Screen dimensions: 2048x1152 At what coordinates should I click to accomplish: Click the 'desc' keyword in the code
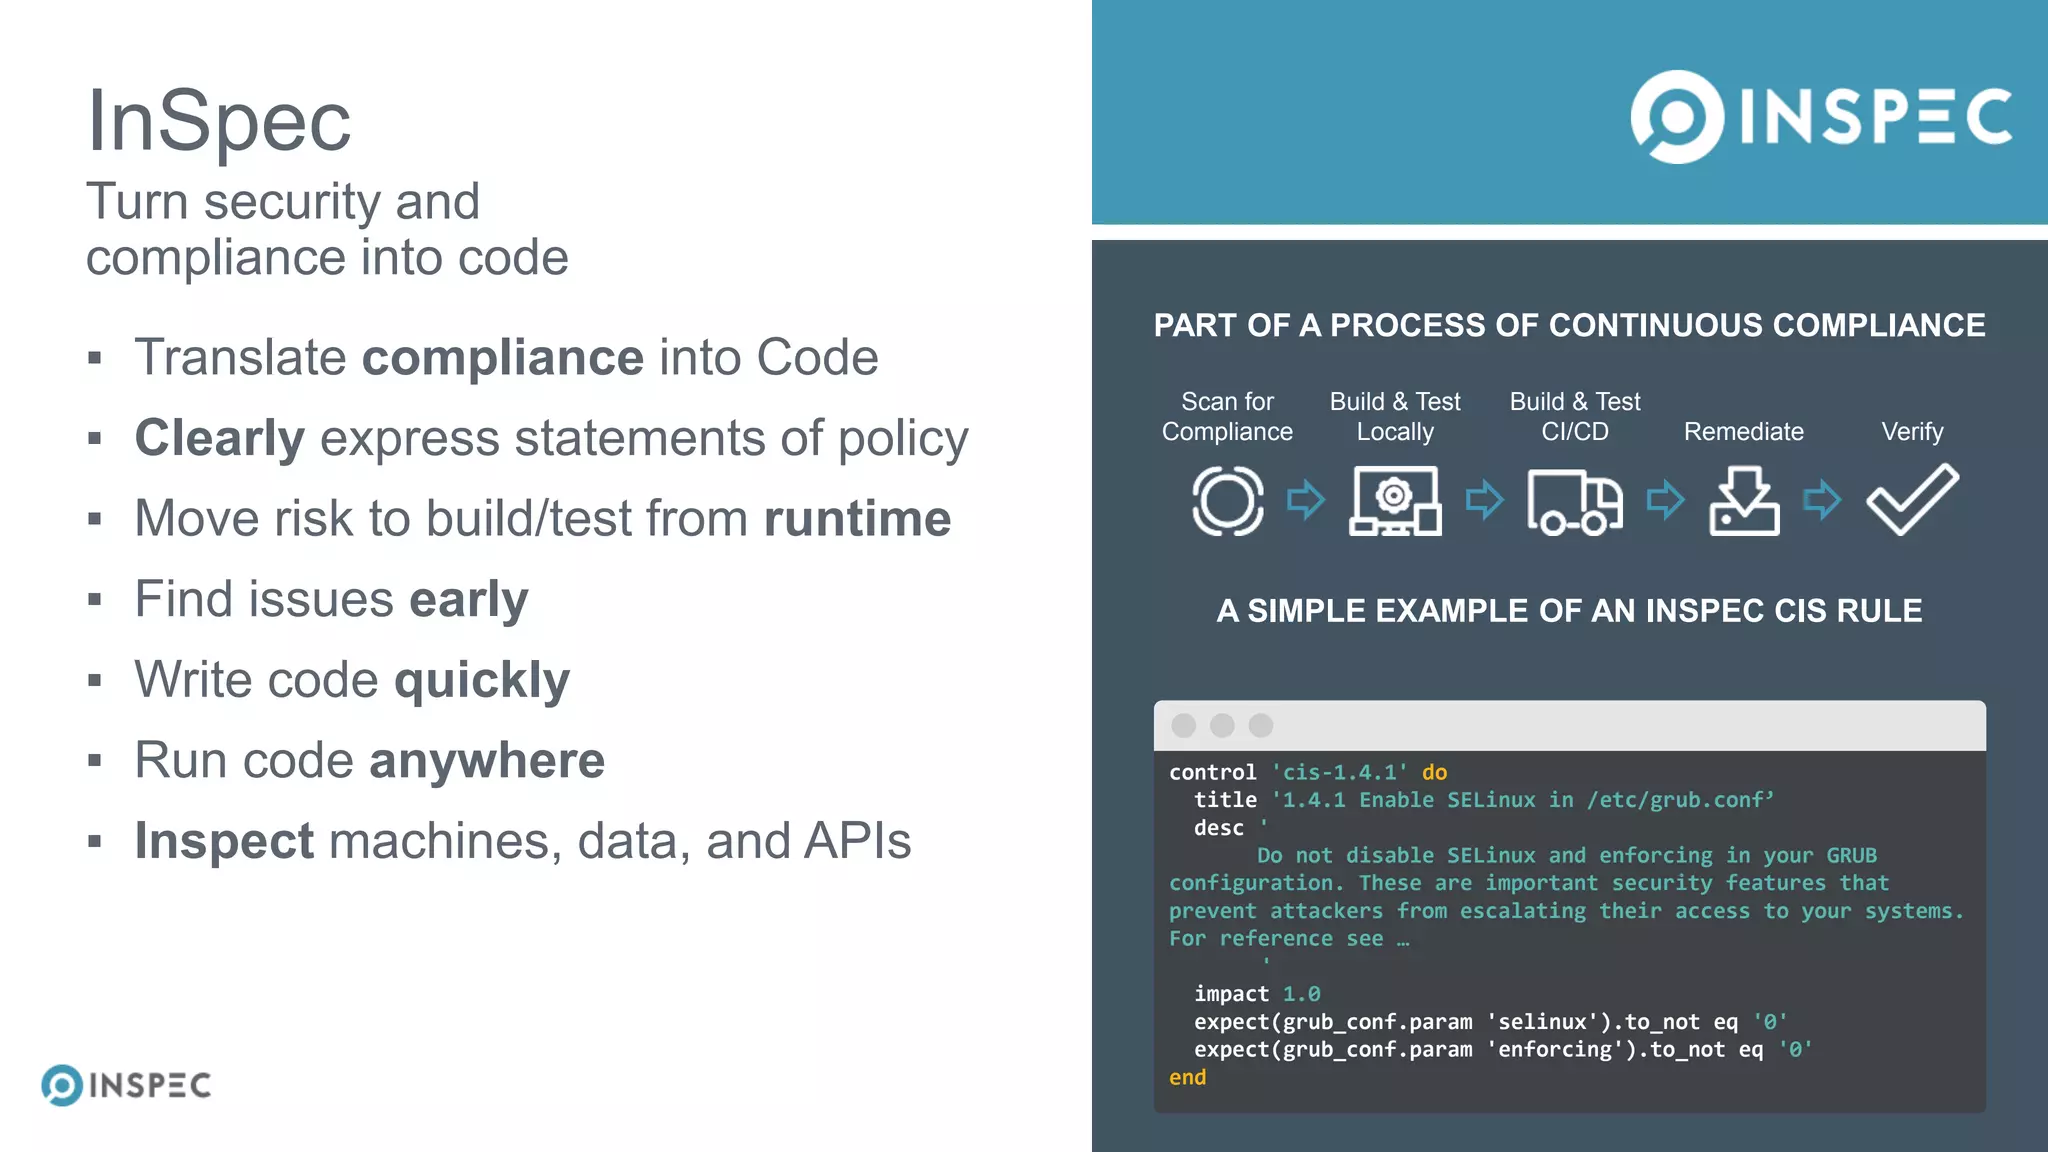pyautogui.click(x=1218, y=828)
